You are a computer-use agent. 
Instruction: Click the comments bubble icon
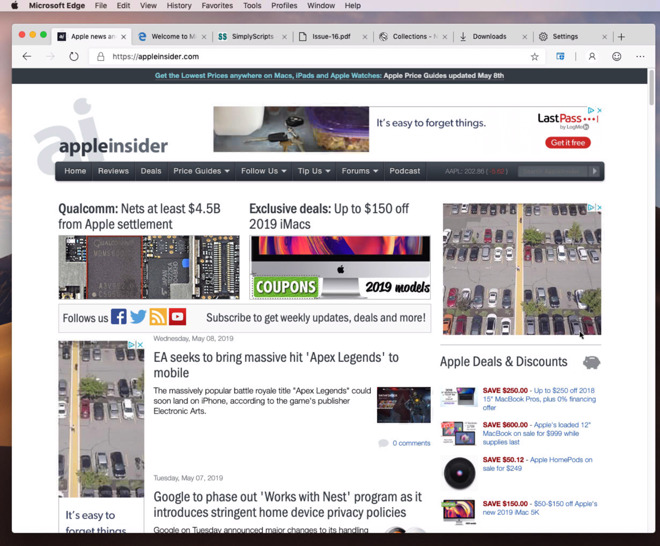pos(383,443)
